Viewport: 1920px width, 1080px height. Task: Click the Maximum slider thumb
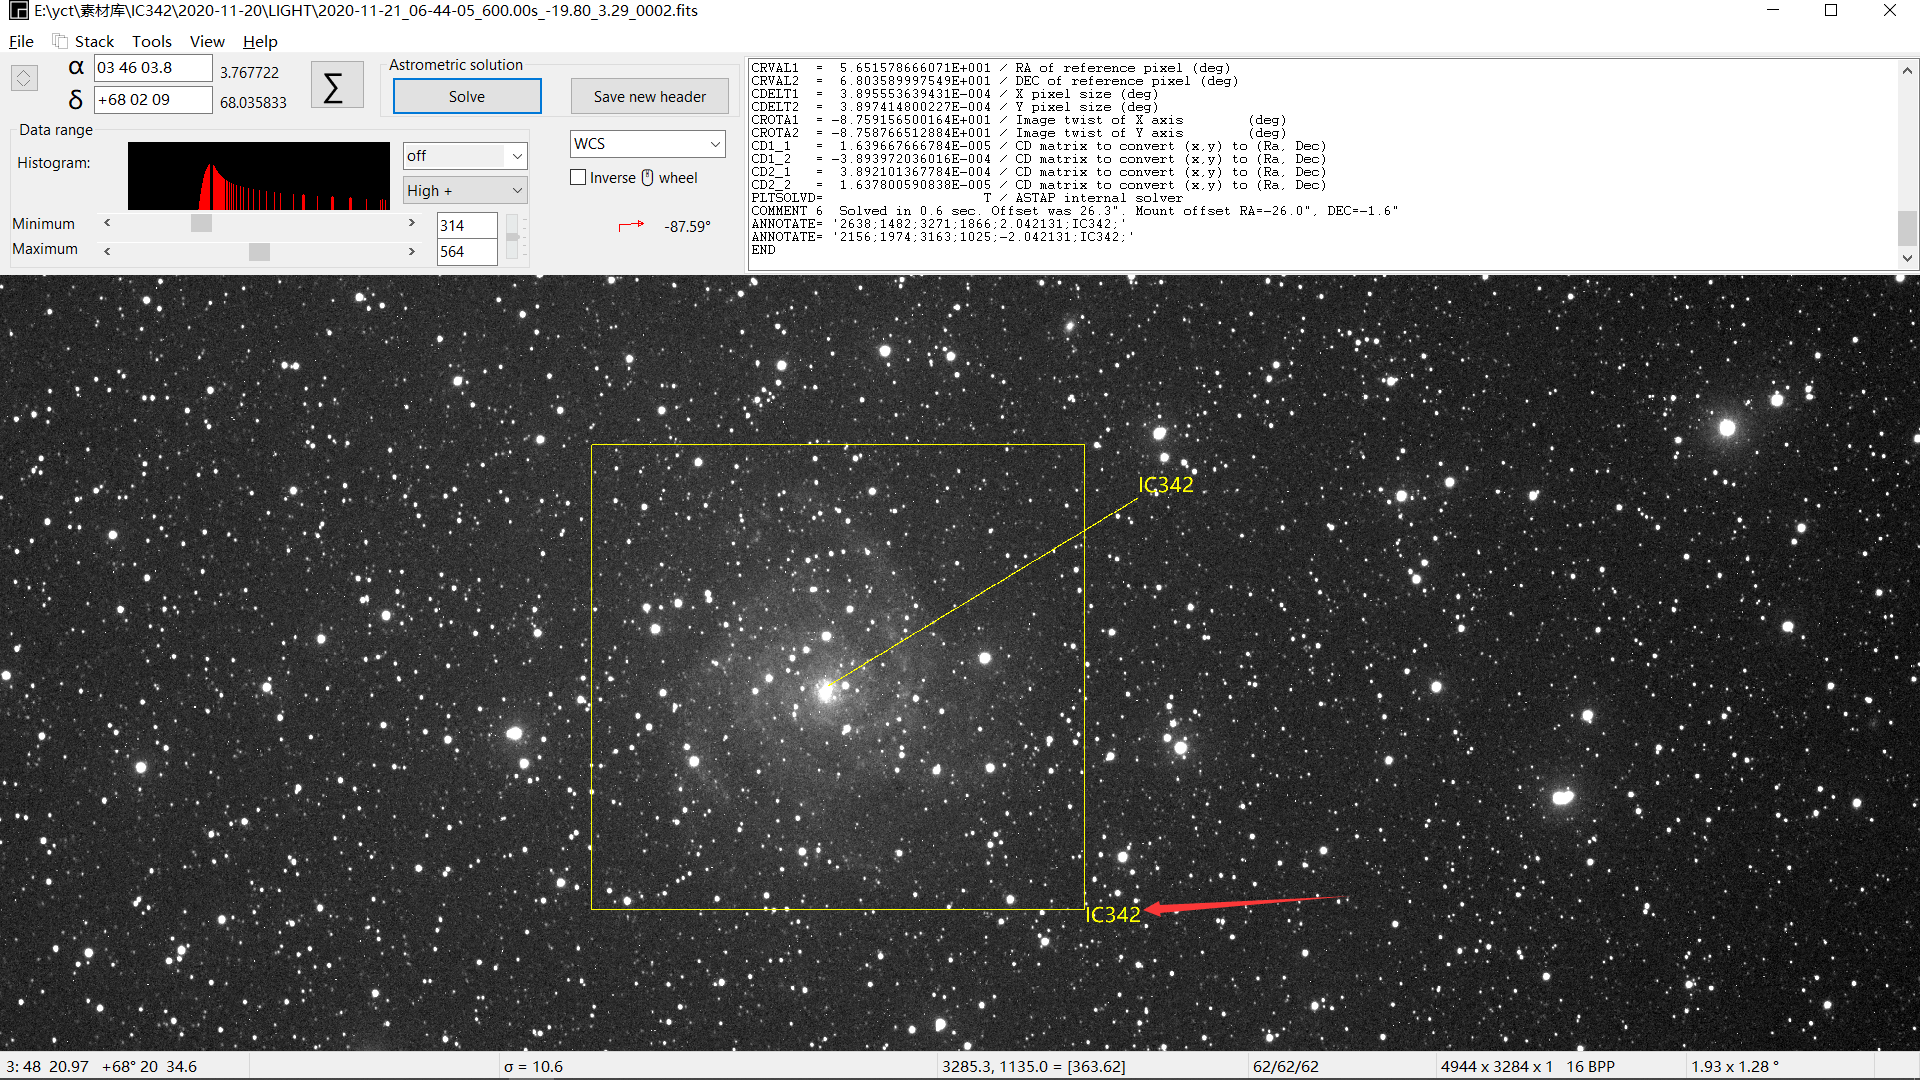pyautogui.click(x=259, y=251)
